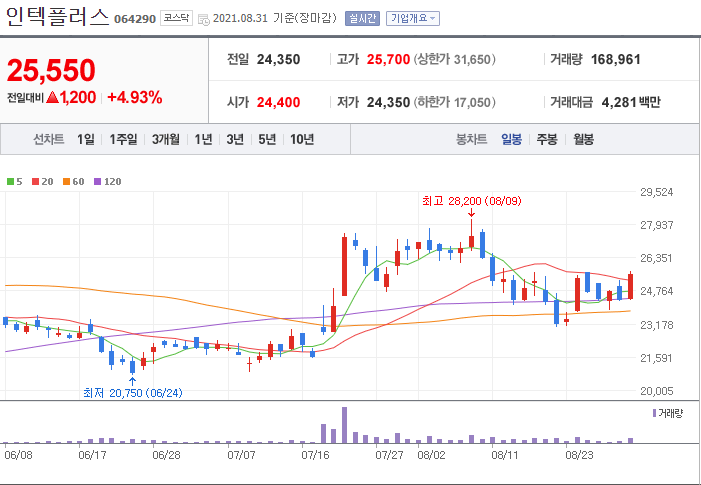
Task: Click the 최저 20,750 (06/24) marker
Action: click(x=133, y=393)
